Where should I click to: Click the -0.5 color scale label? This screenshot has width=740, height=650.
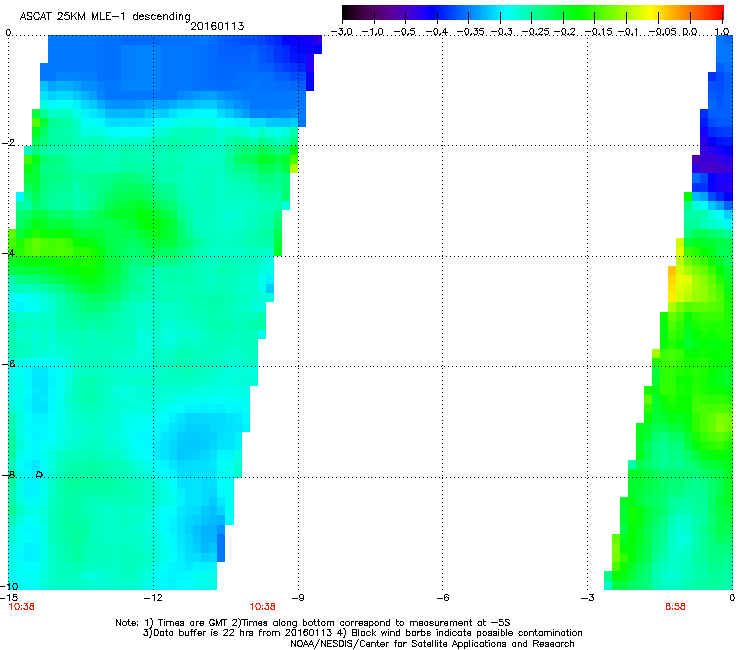click(x=405, y=32)
